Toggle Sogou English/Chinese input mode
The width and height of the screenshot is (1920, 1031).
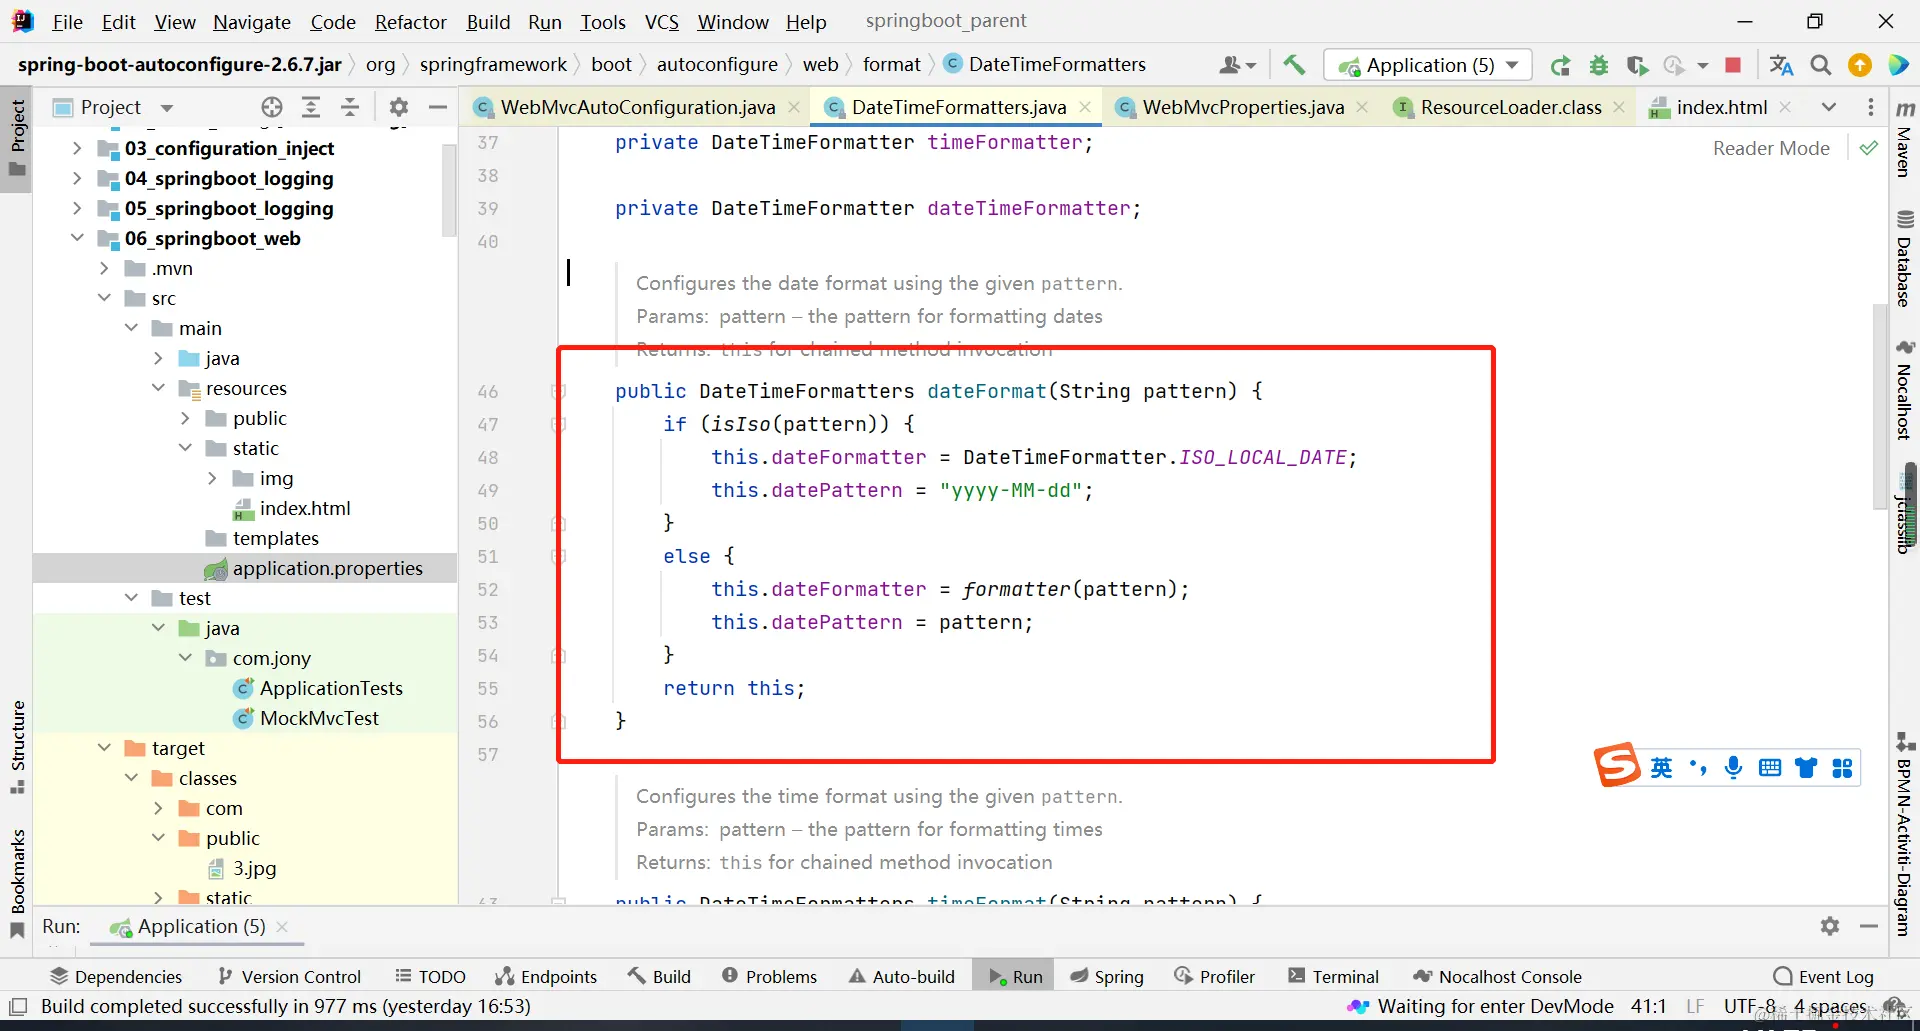[x=1662, y=767]
